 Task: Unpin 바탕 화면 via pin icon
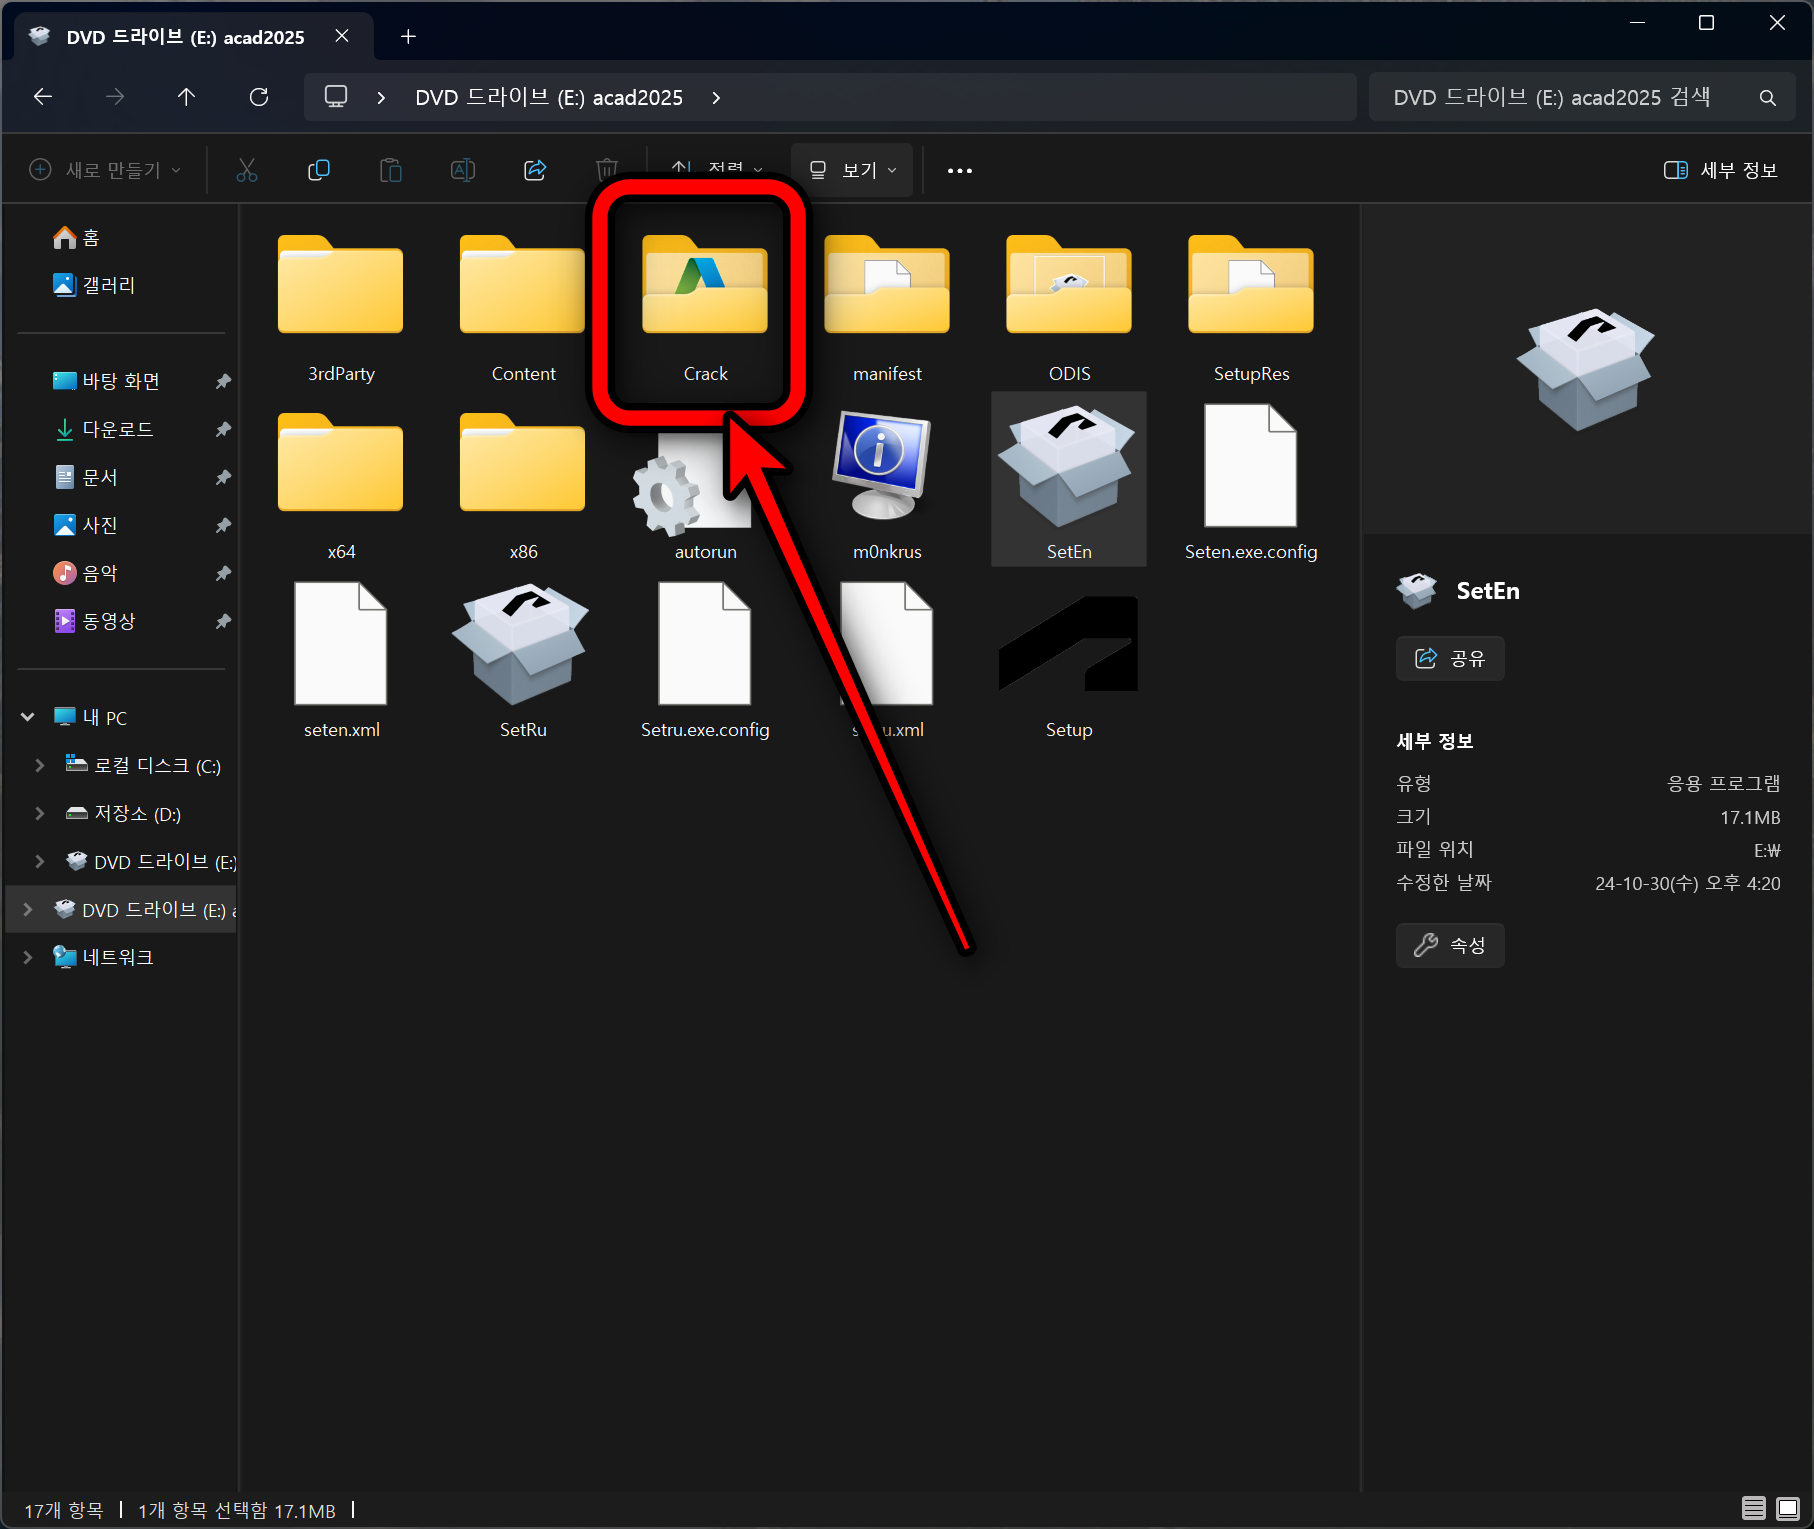point(223,381)
